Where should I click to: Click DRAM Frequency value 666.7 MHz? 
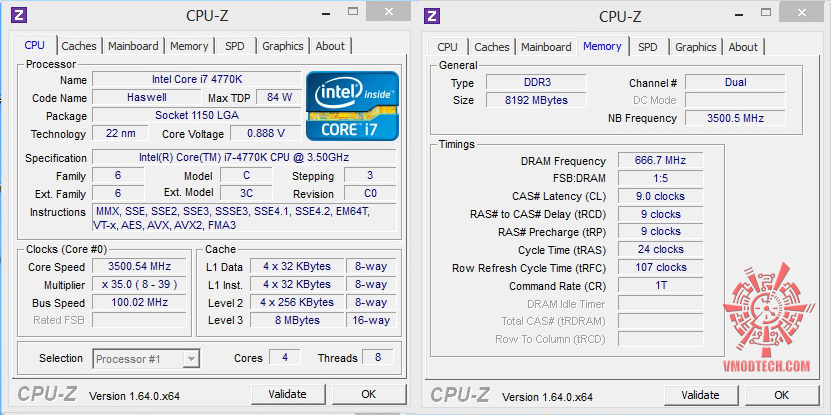(661, 160)
